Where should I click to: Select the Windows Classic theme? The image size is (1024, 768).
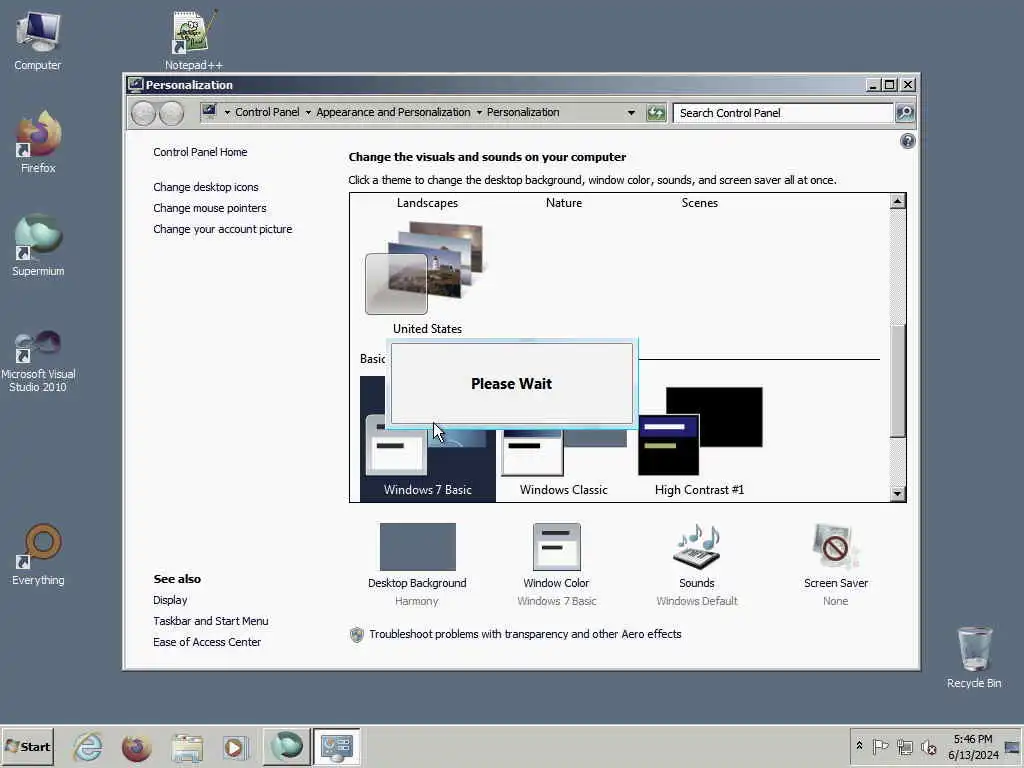point(564,461)
